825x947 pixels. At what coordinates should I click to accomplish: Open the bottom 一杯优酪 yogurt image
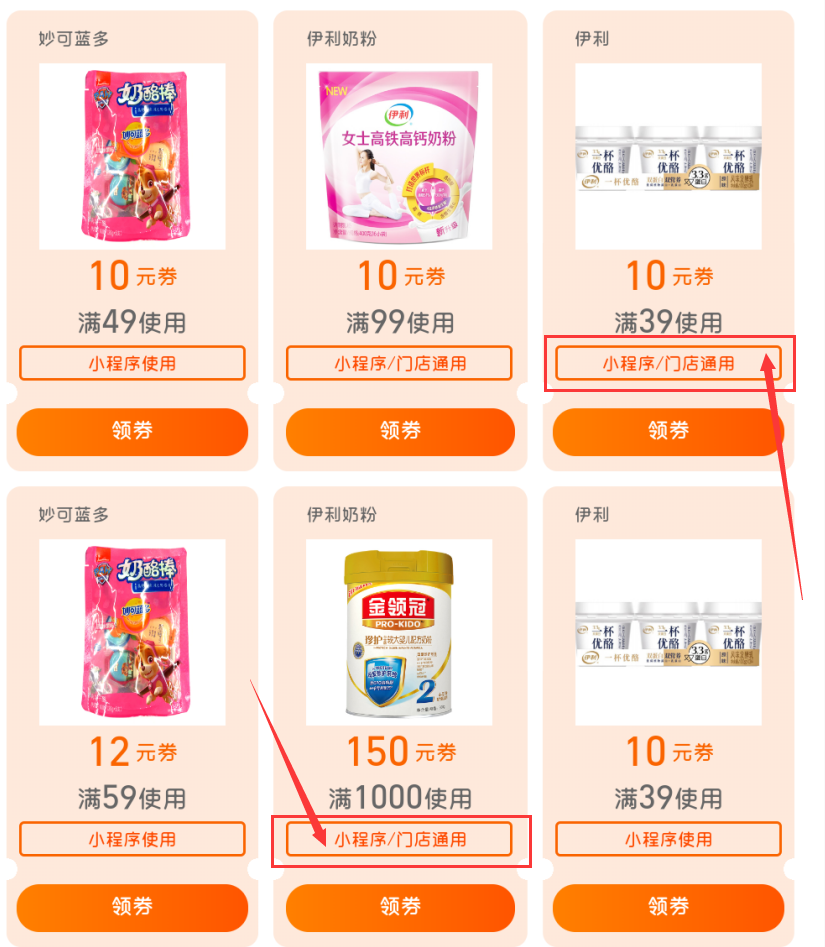669,632
